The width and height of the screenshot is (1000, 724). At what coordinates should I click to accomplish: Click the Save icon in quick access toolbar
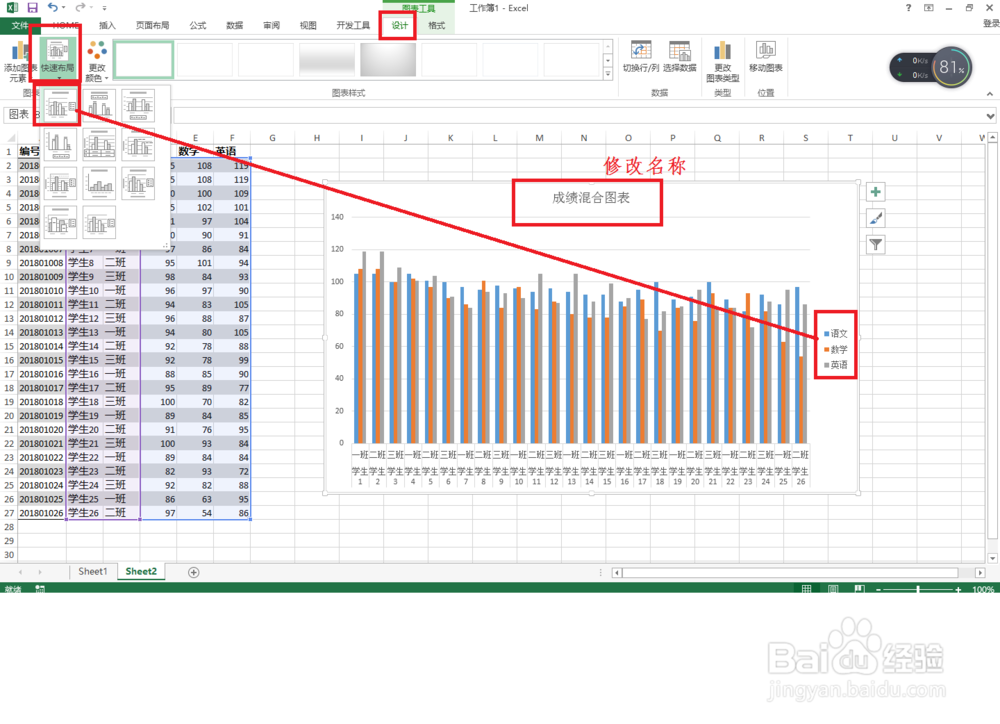point(32,8)
